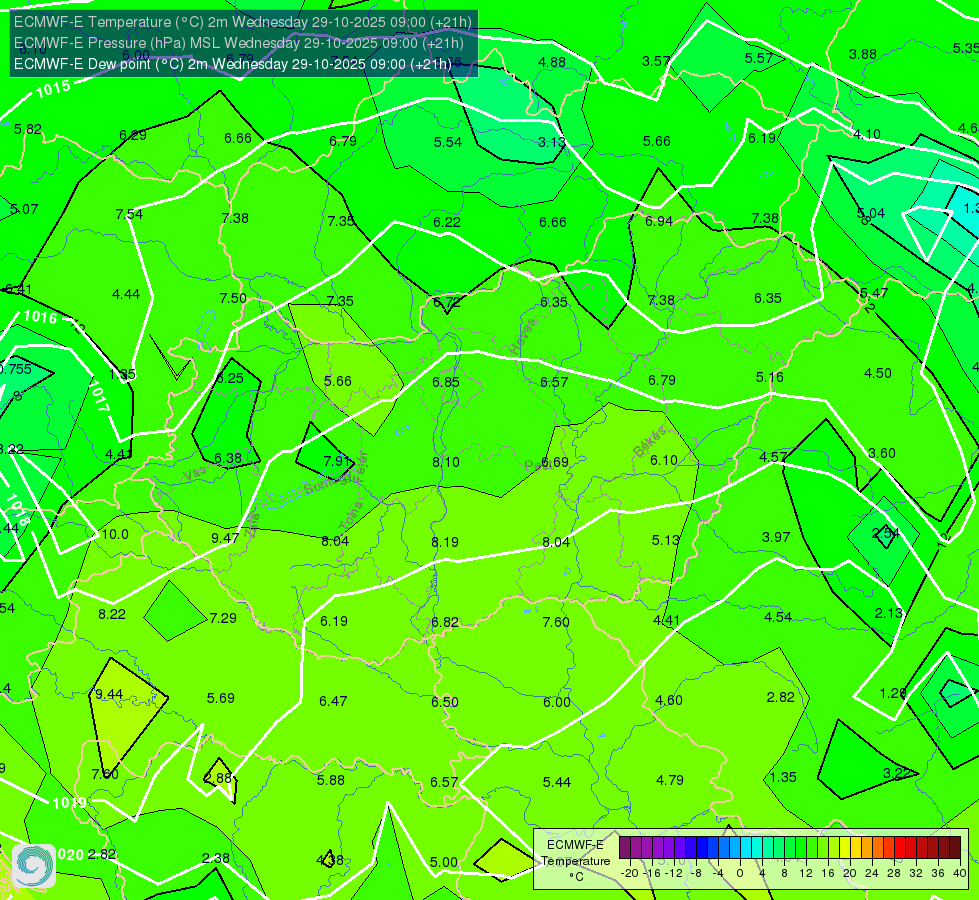Click the 4.50 value
This screenshot has width=979, height=900.
click(877, 373)
